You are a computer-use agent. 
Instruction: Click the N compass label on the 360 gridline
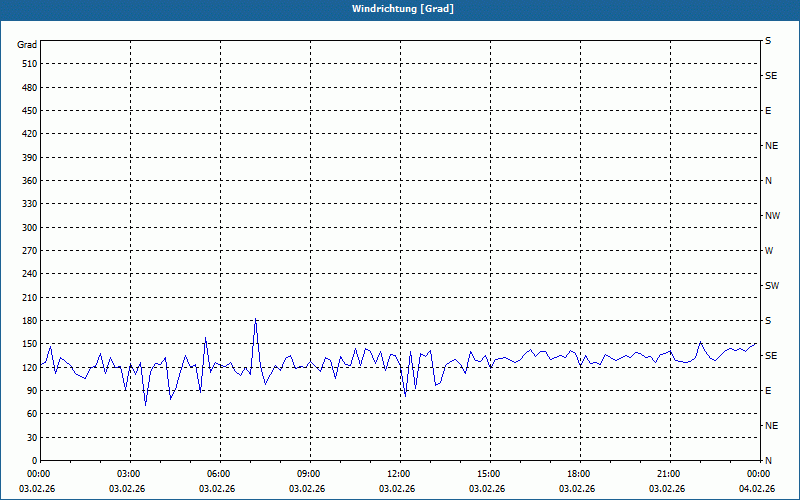click(768, 181)
